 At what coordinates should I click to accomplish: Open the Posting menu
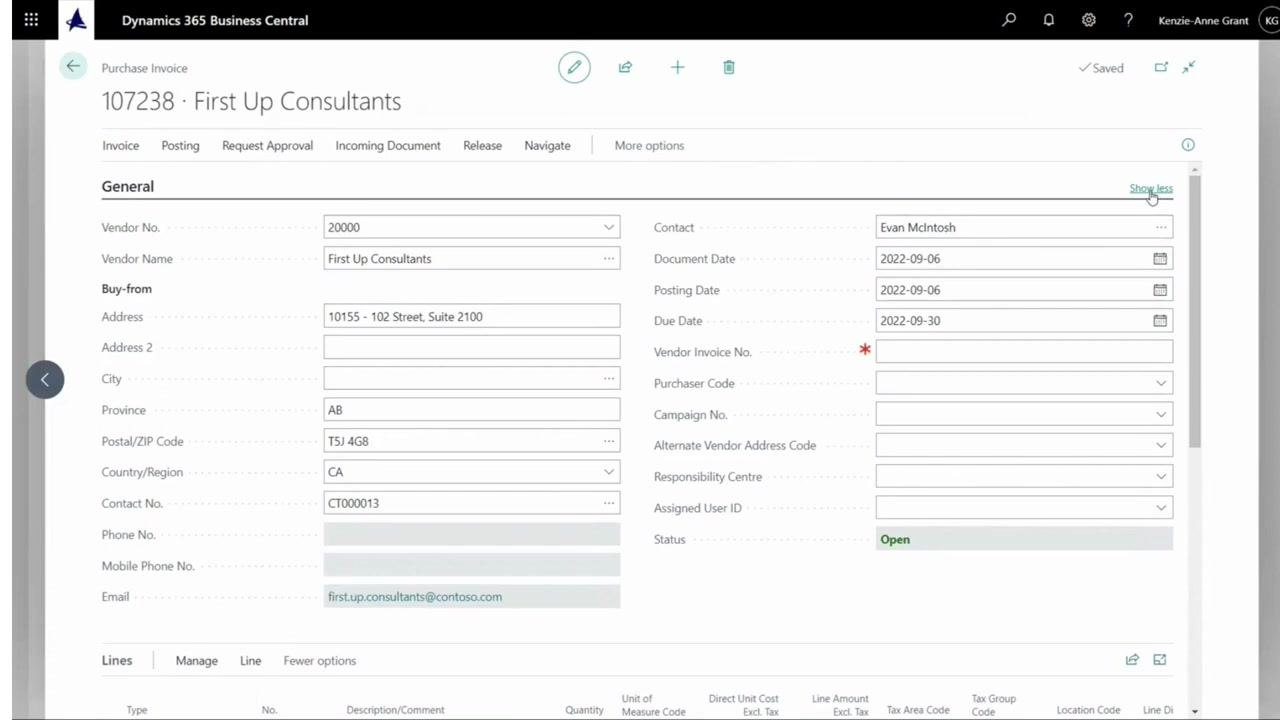180,146
